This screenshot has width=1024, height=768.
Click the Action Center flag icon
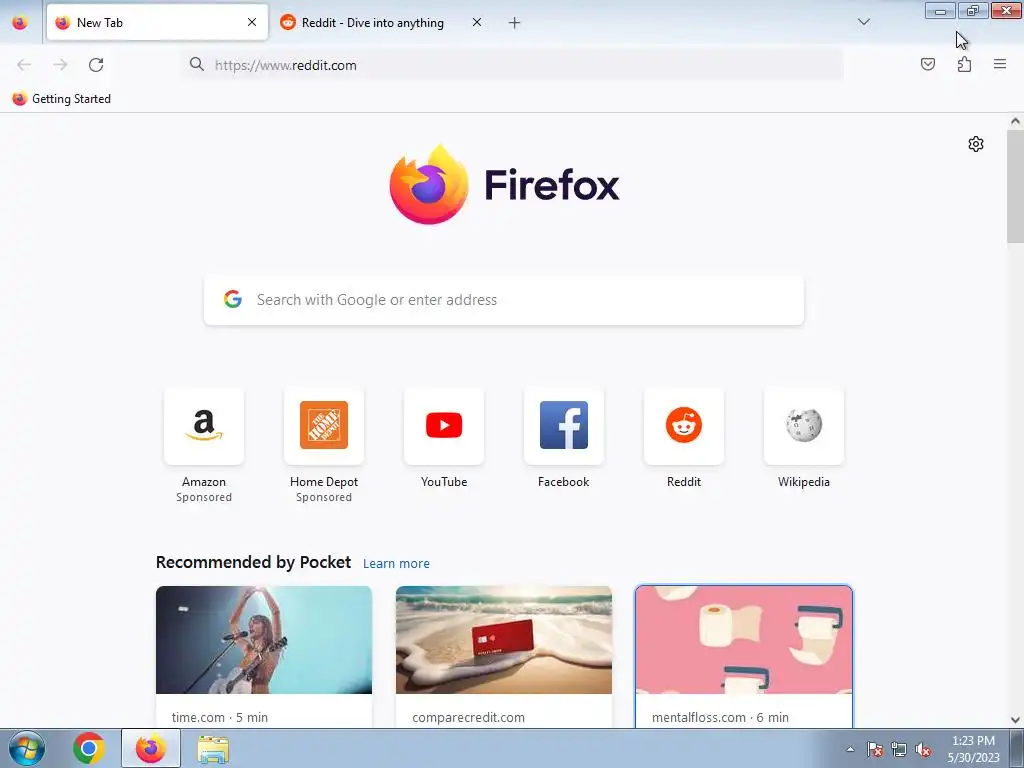point(875,750)
